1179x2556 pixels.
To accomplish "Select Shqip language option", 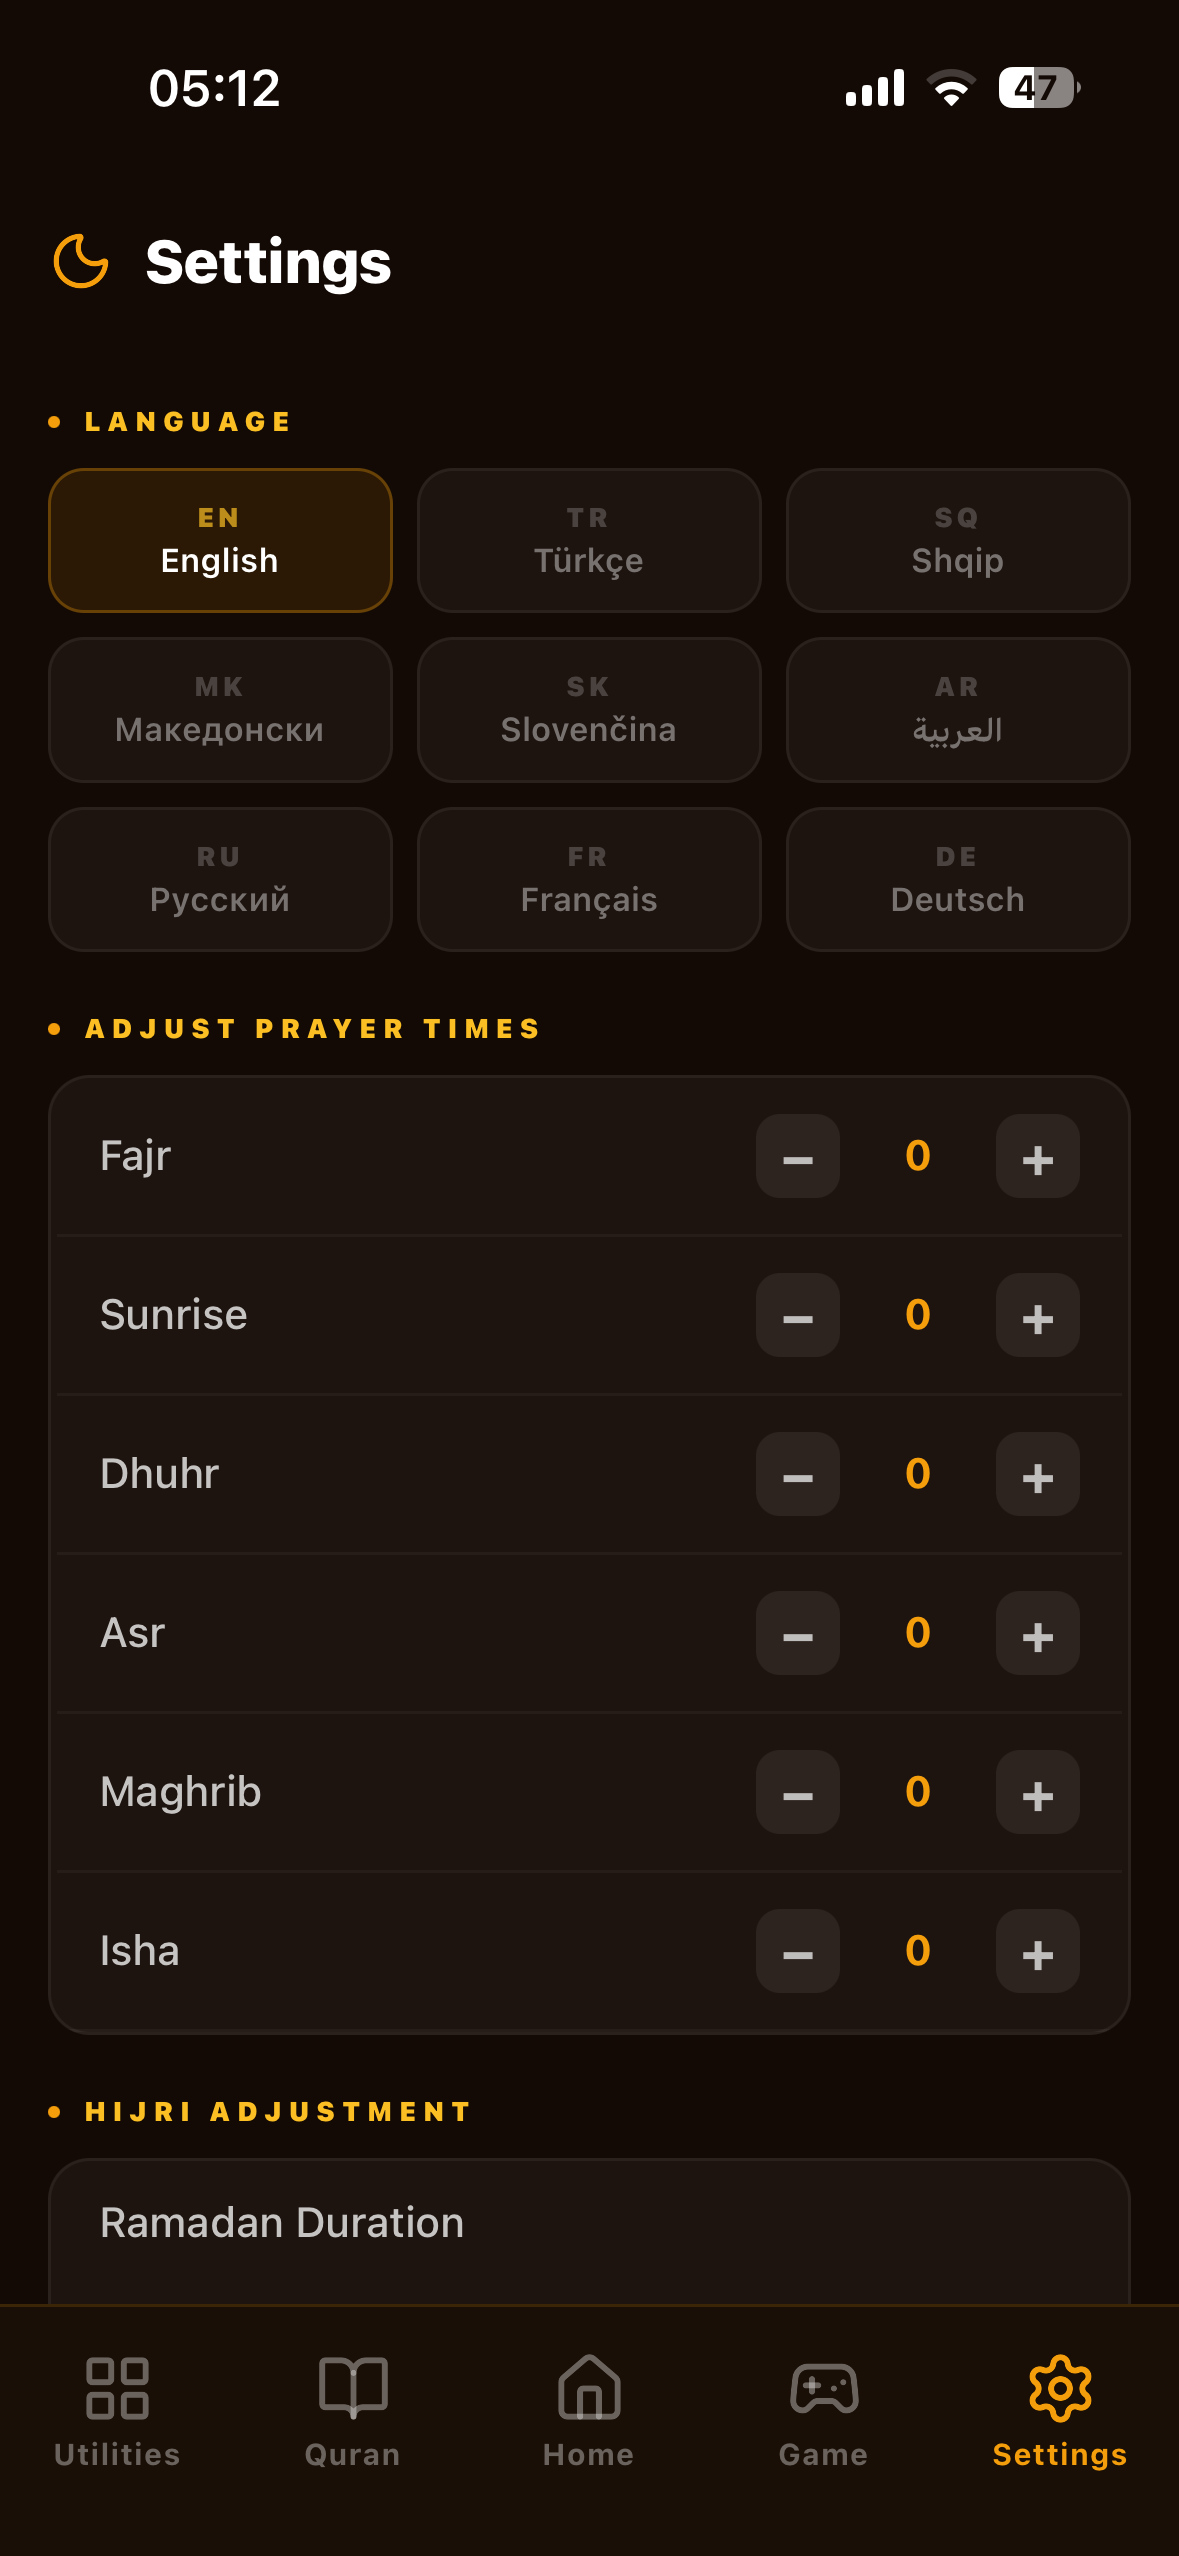I will tap(958, 540).
